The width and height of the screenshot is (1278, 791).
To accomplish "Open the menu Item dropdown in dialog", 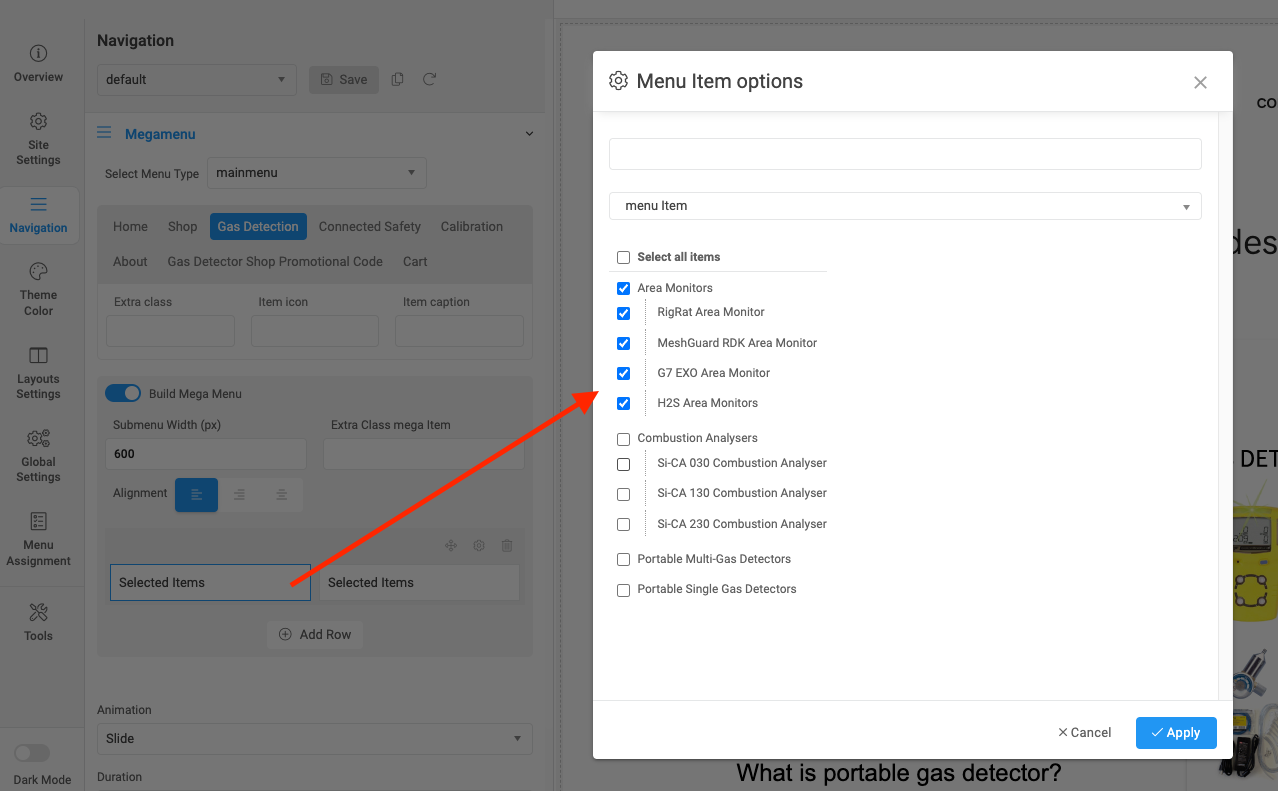I will click(x=904, y=206).
